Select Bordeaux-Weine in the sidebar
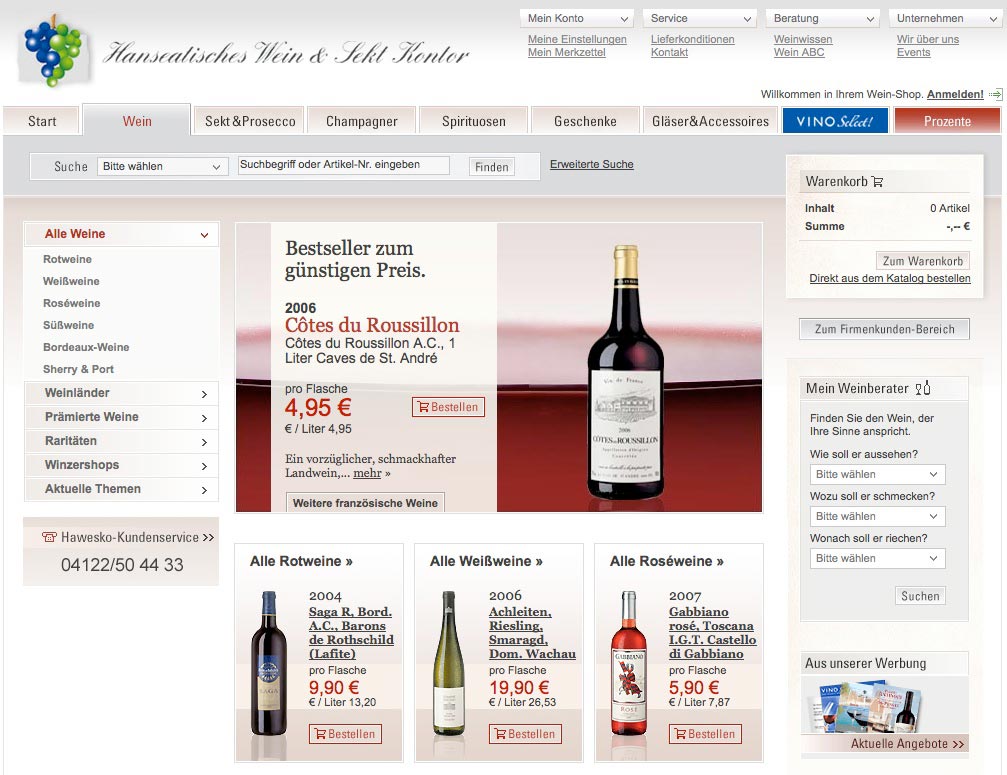 [86, 347]
